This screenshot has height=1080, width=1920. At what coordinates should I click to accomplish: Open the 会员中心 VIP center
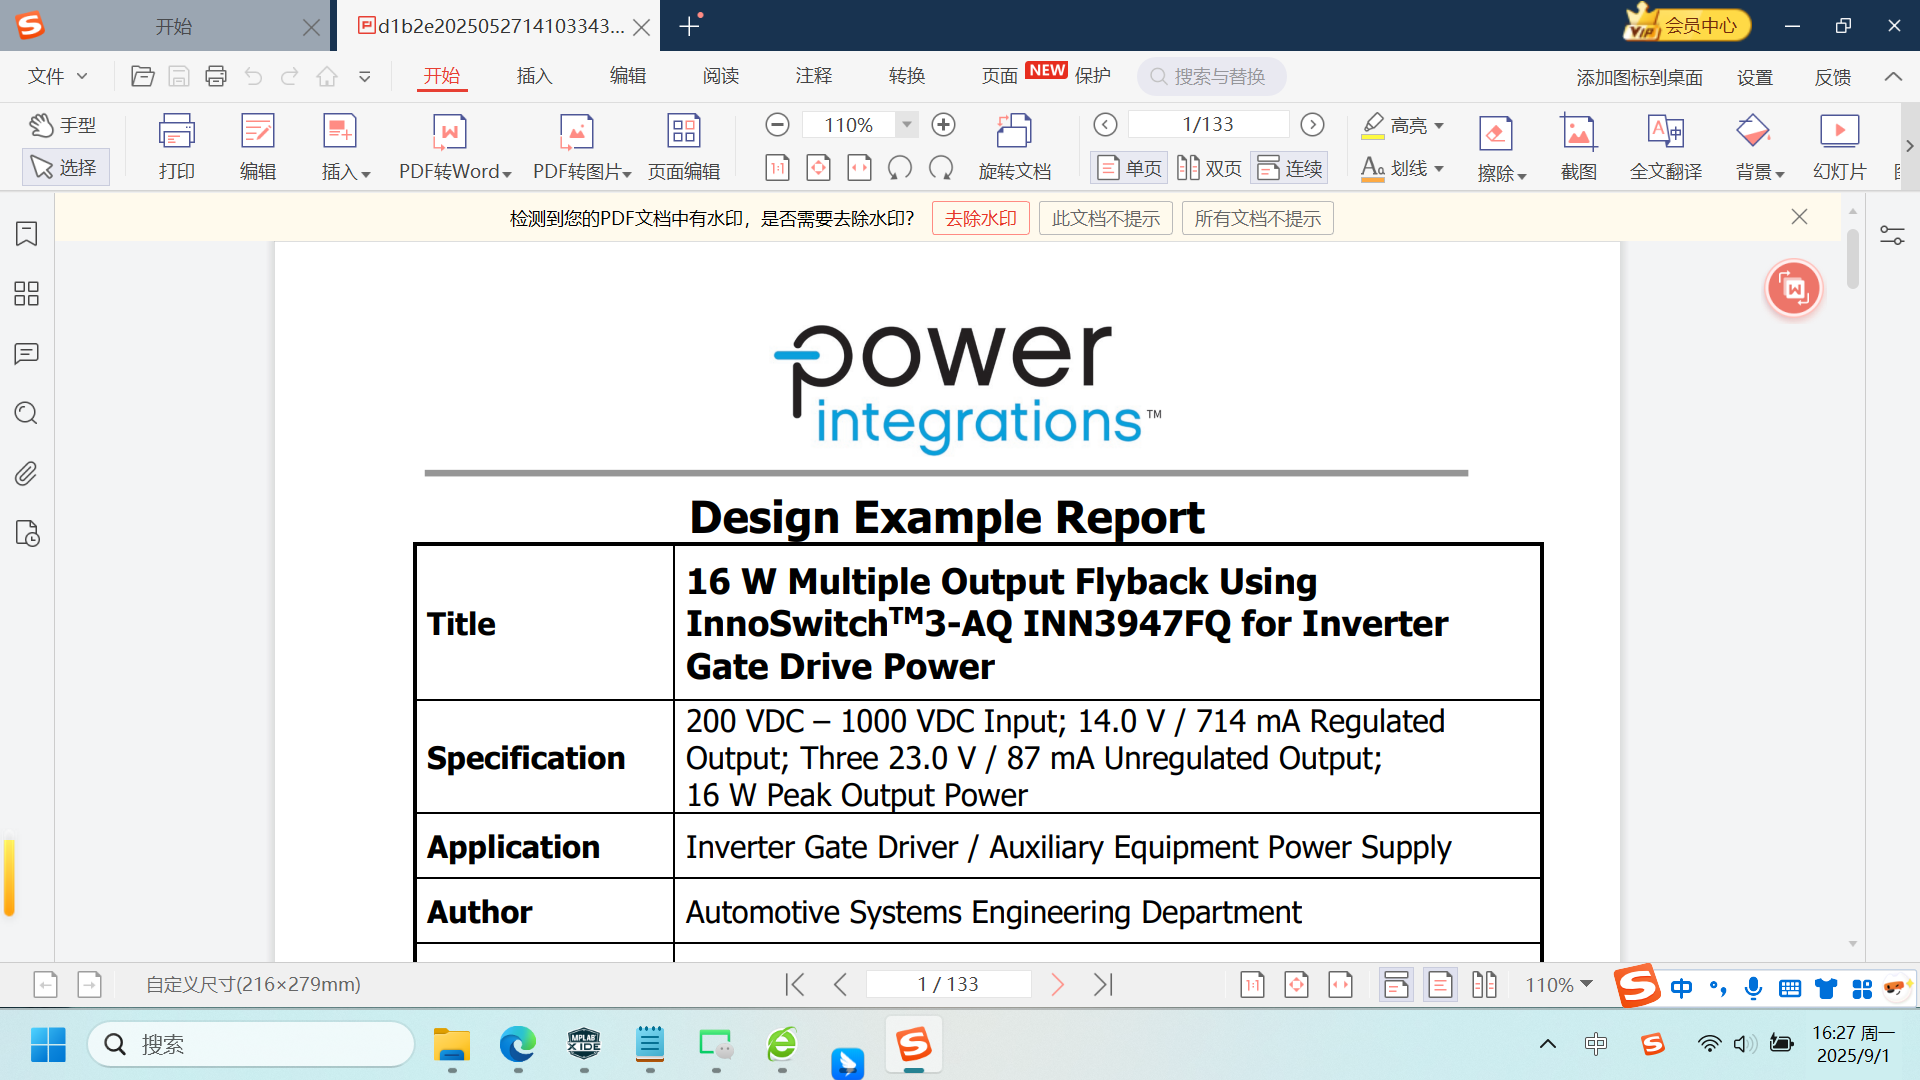(1686, 25)
